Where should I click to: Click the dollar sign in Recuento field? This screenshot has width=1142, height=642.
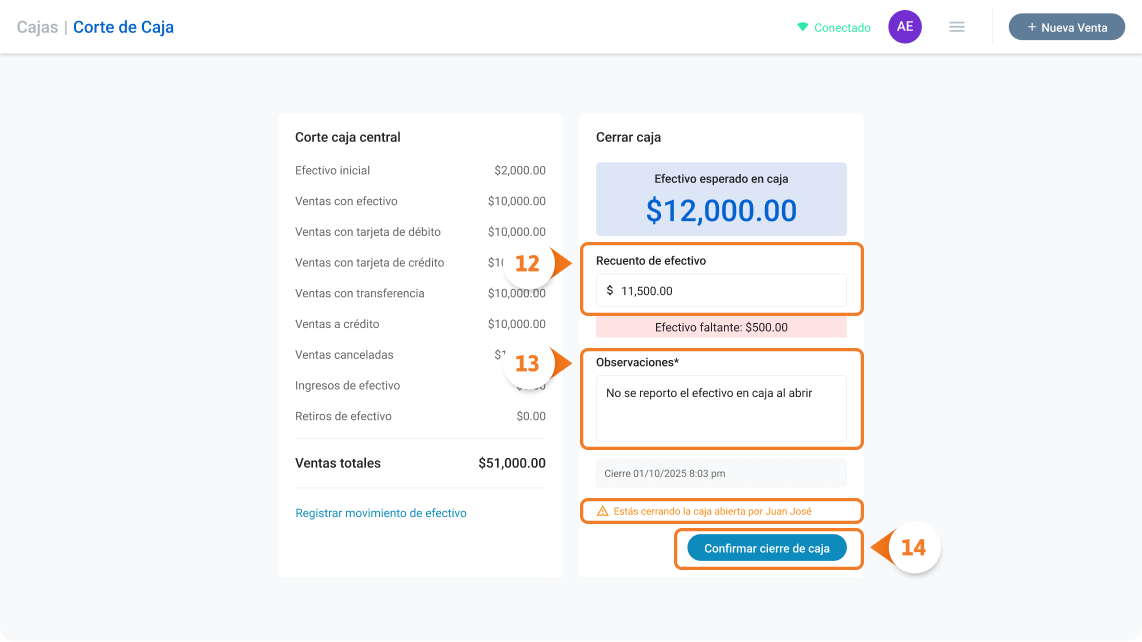(610, 291)
